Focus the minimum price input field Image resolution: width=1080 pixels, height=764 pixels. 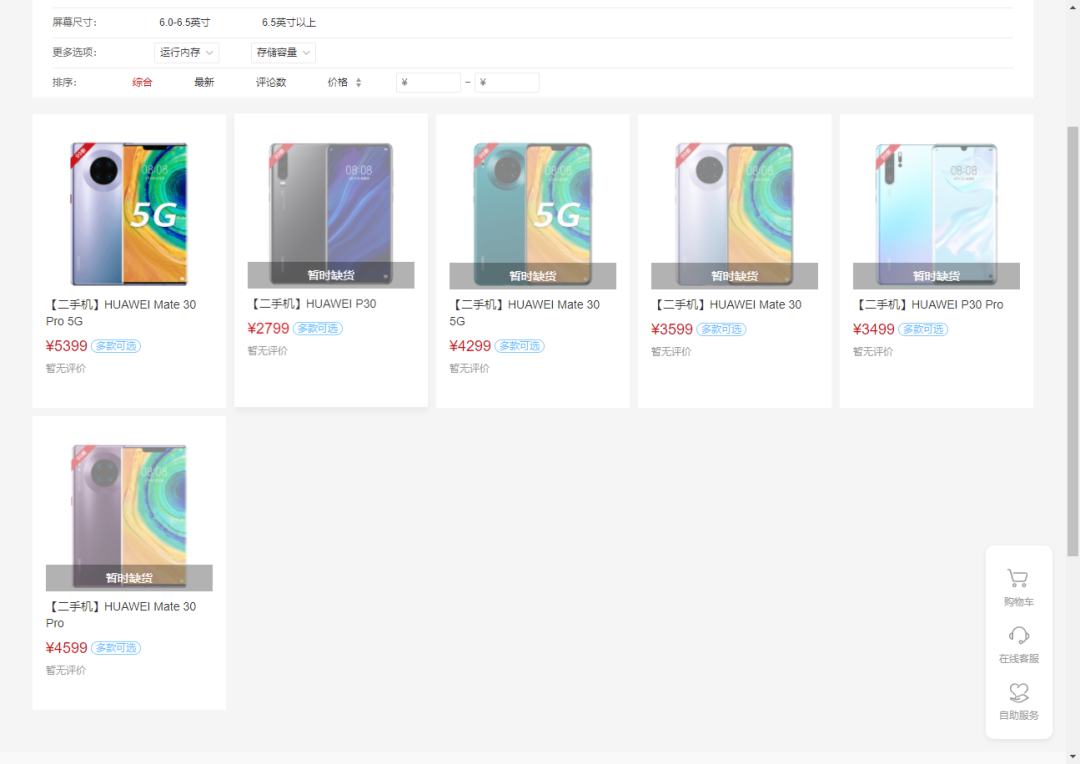(x=428, y=83)
